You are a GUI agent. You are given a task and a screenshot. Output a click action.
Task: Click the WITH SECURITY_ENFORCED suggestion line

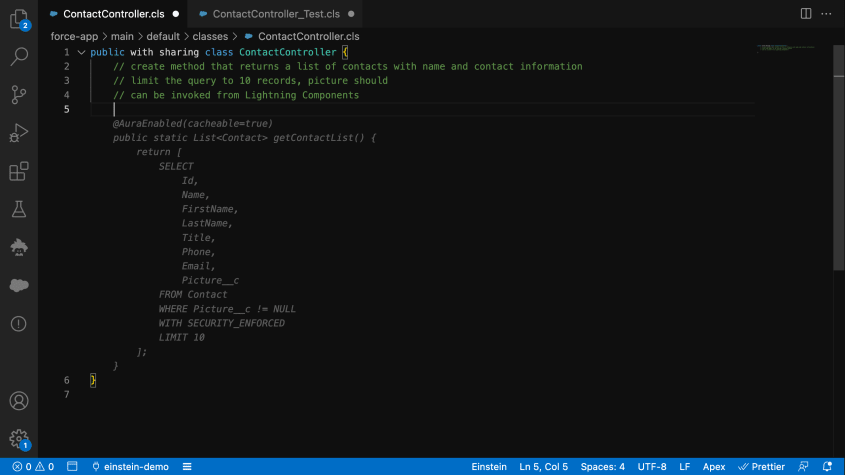point(221,323)
